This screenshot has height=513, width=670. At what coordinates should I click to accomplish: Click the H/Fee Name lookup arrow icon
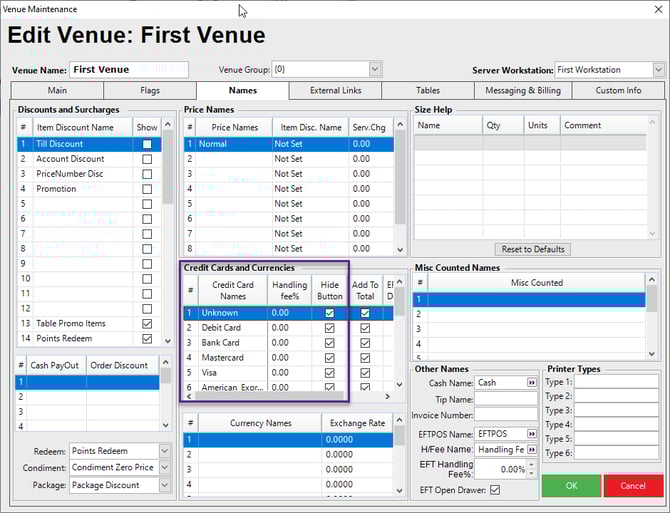(532, 450)
